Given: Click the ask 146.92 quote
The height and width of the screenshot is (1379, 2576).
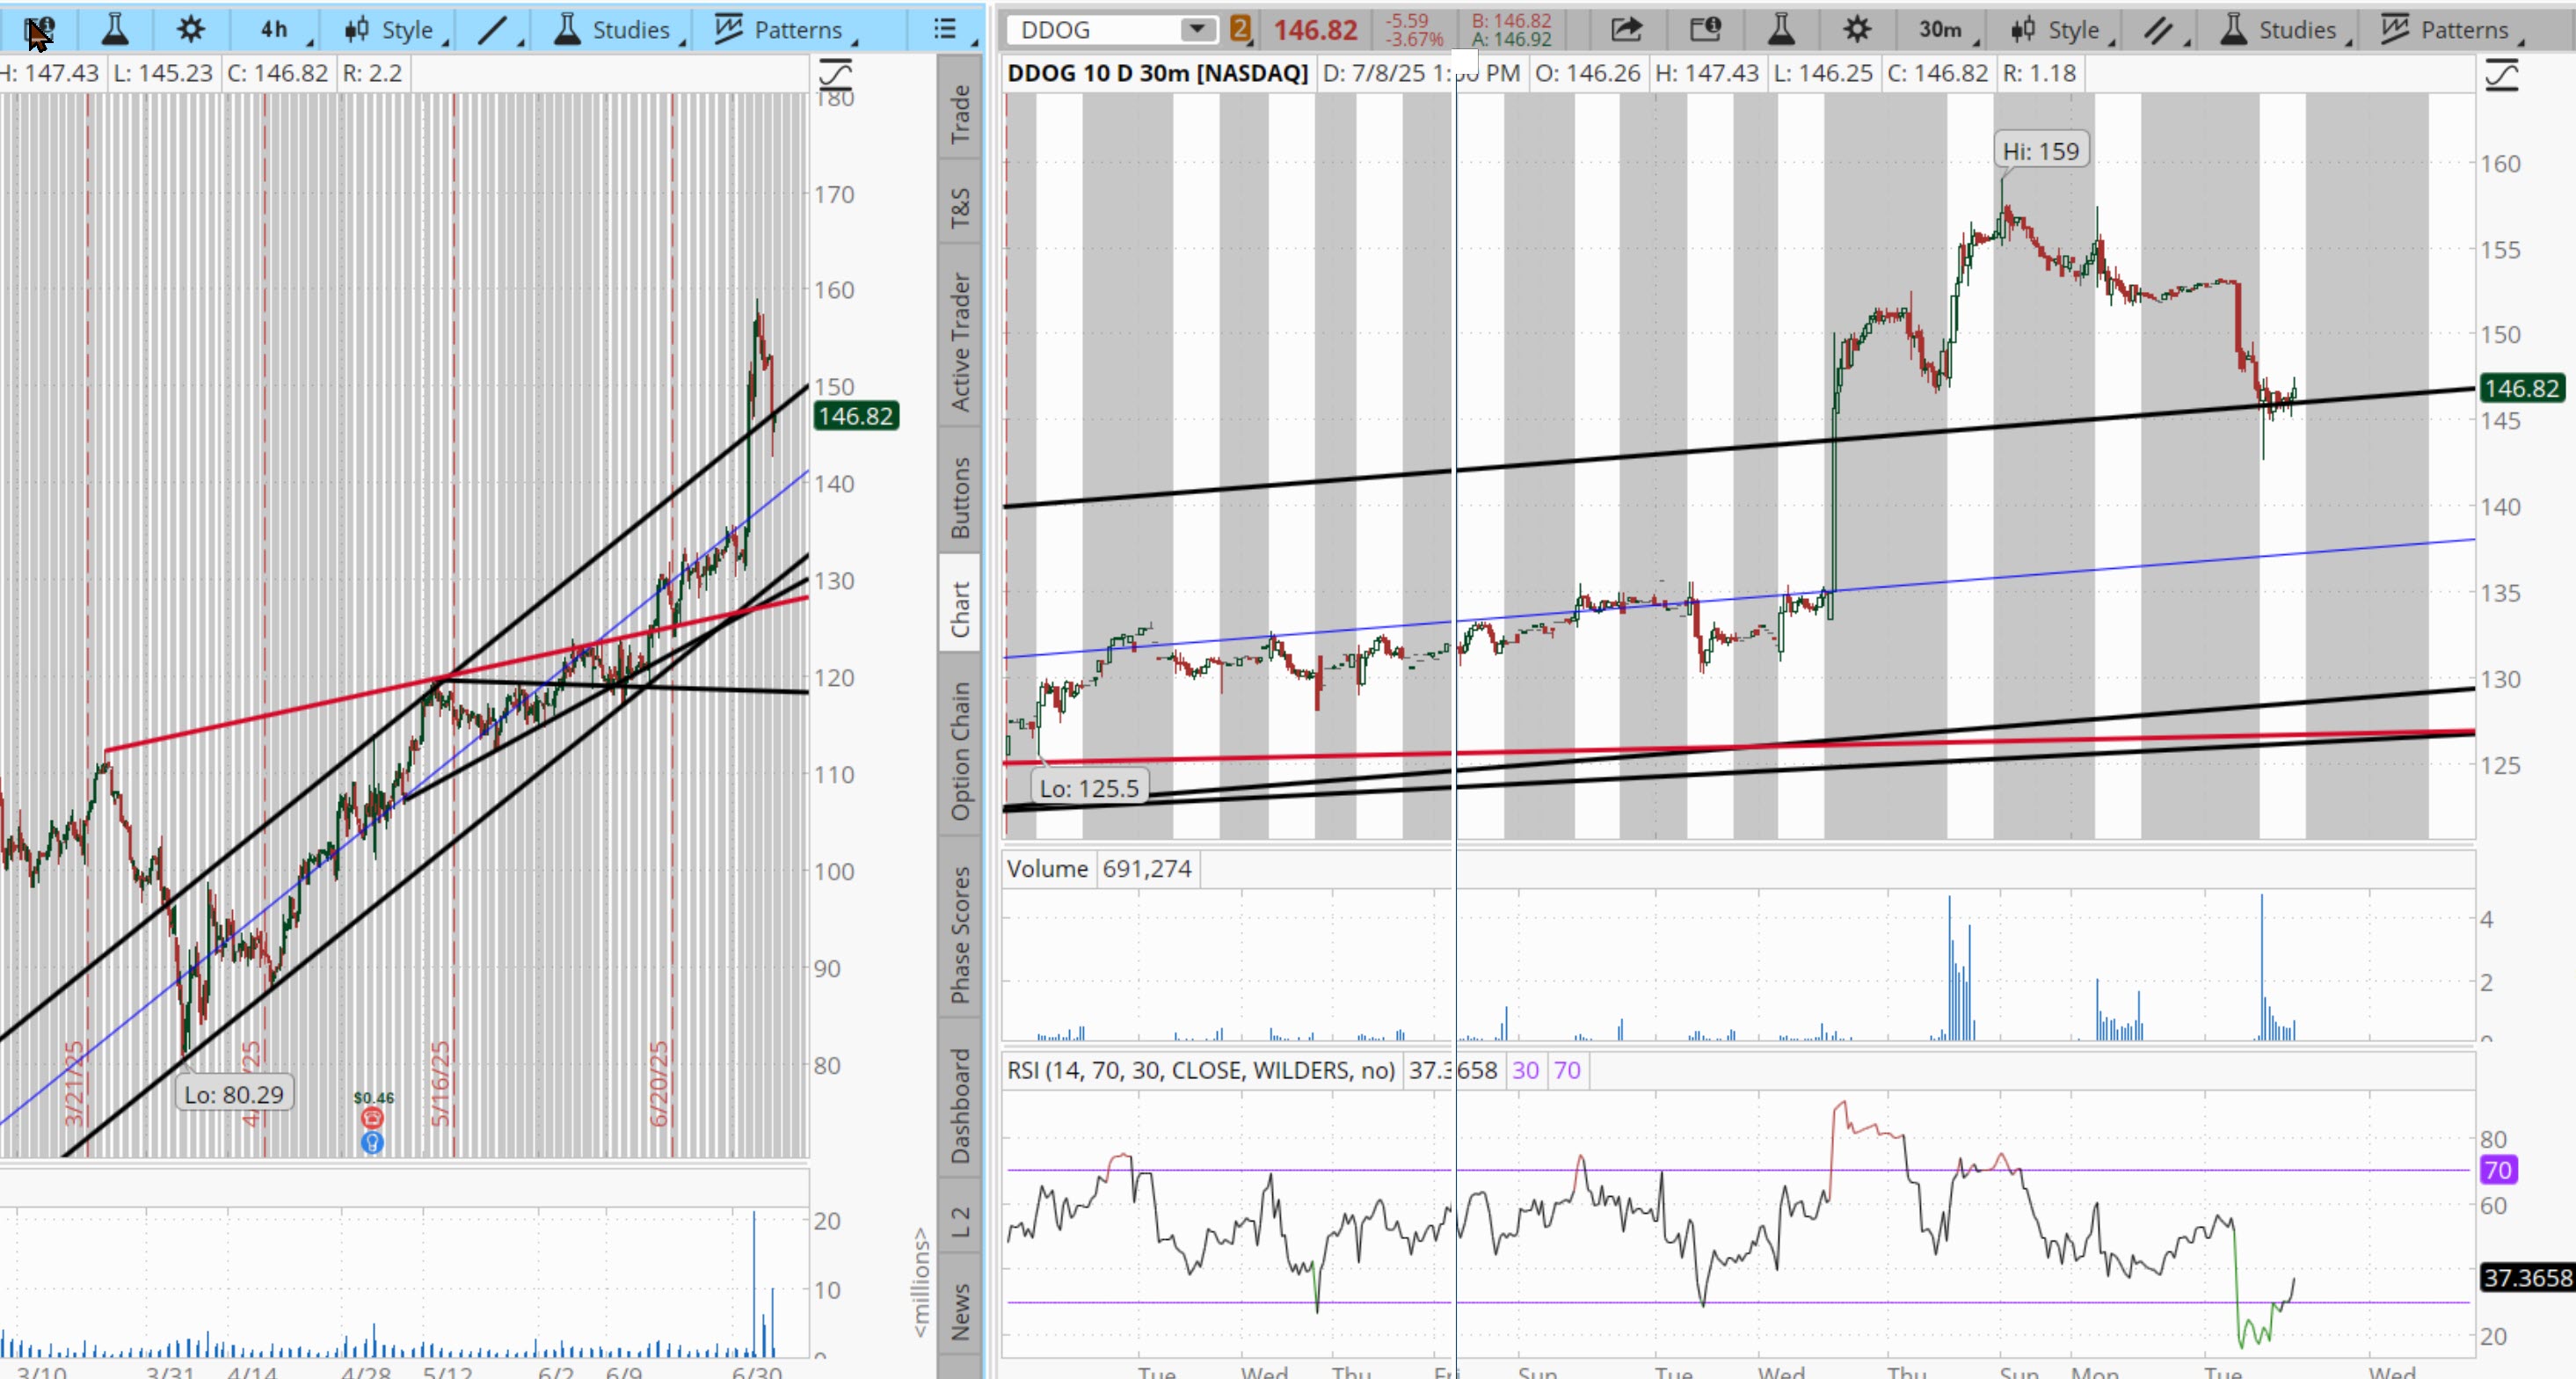Looking at the screenshot, I should [x=1511, y=39].
